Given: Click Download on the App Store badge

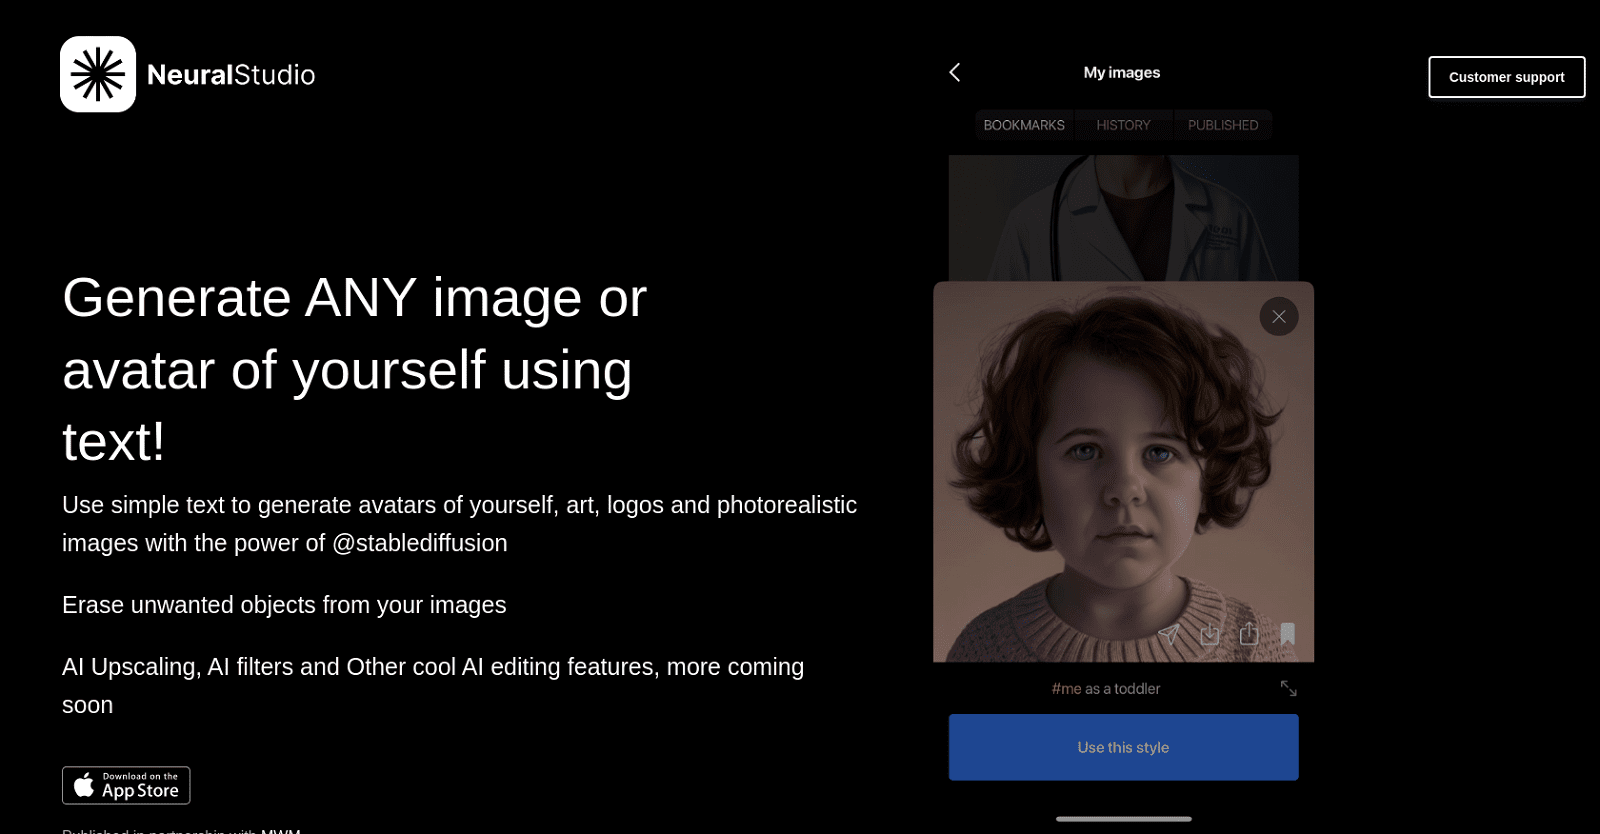Looking at the screenshot, I should [x=126, y=785].
